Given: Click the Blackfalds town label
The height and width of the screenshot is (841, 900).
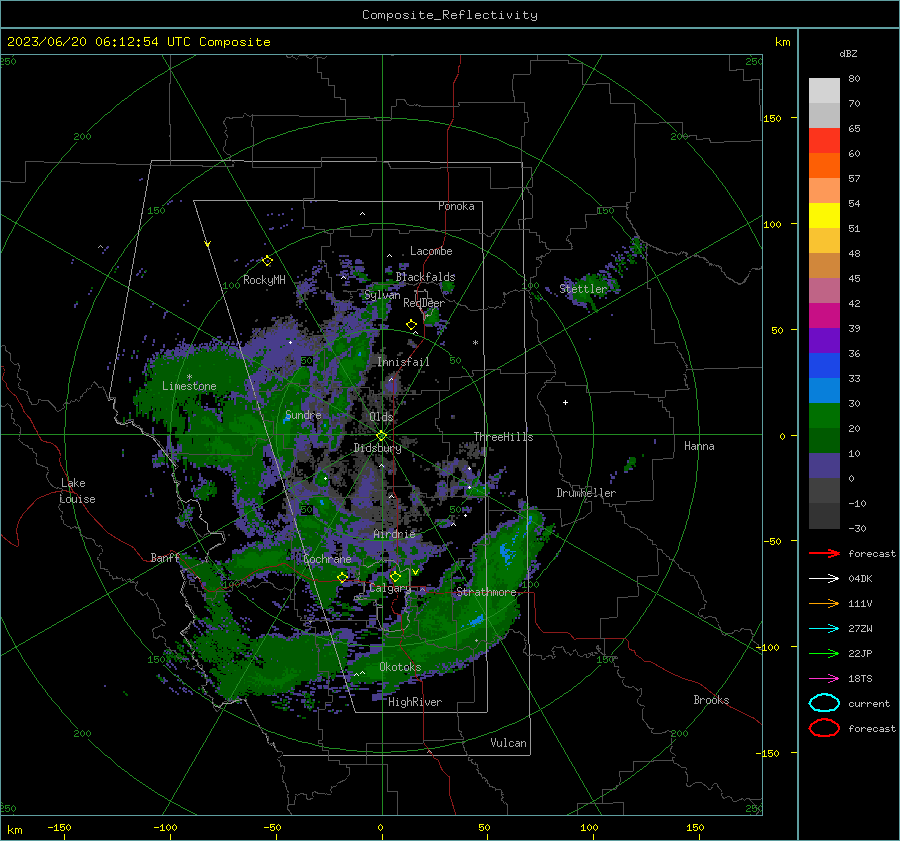Looking at the screenshot, I should tap(425, 277).
